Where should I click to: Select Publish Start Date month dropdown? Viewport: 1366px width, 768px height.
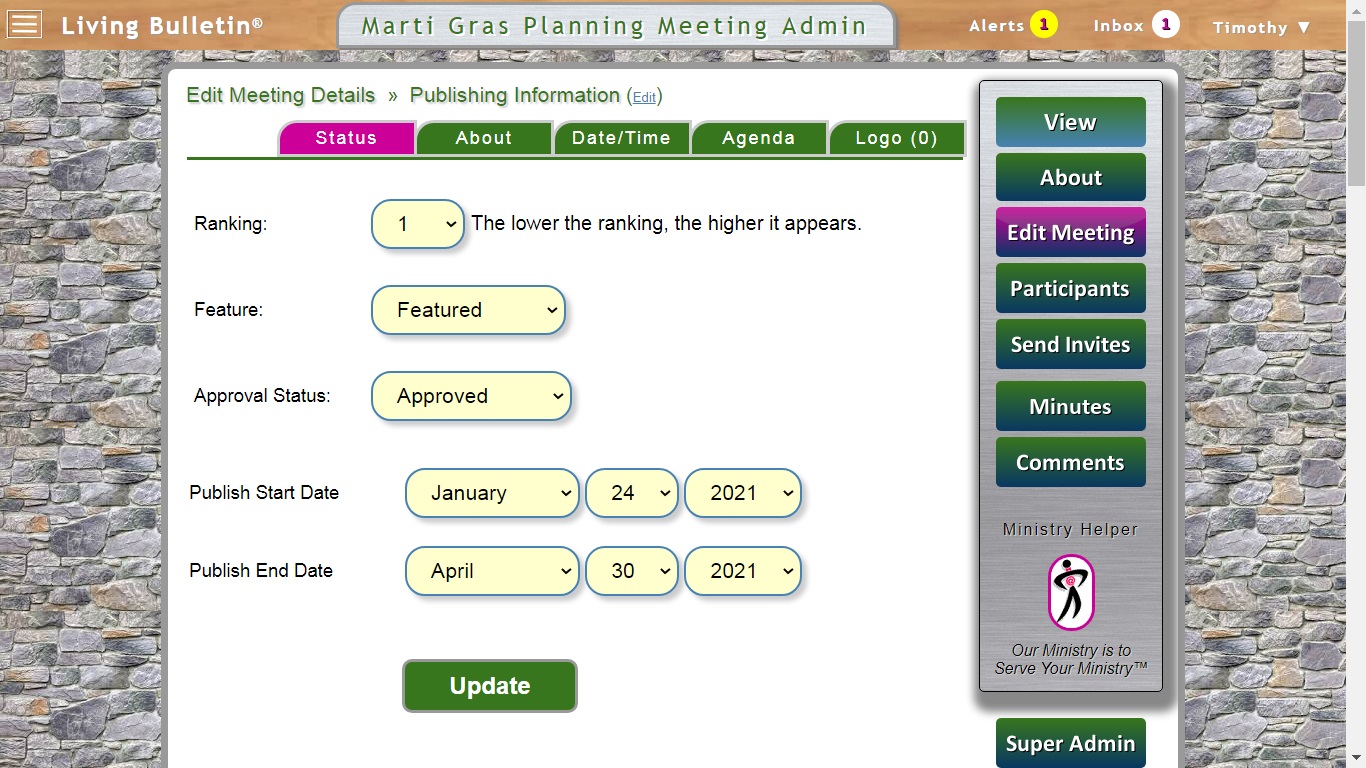(492, 493)
